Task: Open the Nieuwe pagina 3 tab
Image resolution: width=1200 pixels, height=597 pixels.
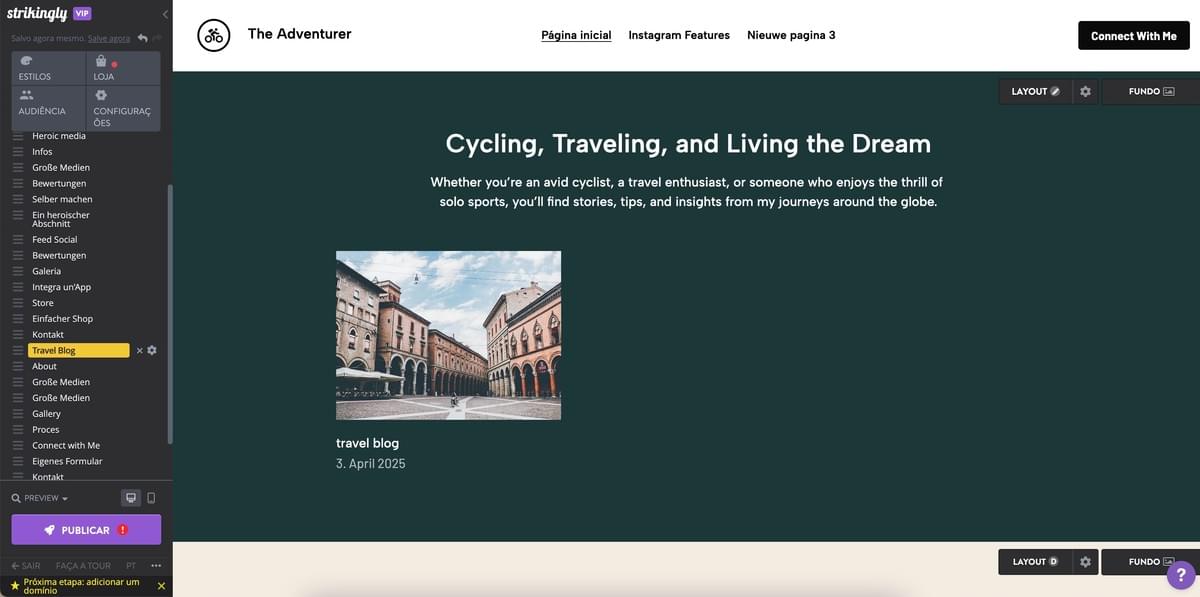Action: click(x=791, y=35)
